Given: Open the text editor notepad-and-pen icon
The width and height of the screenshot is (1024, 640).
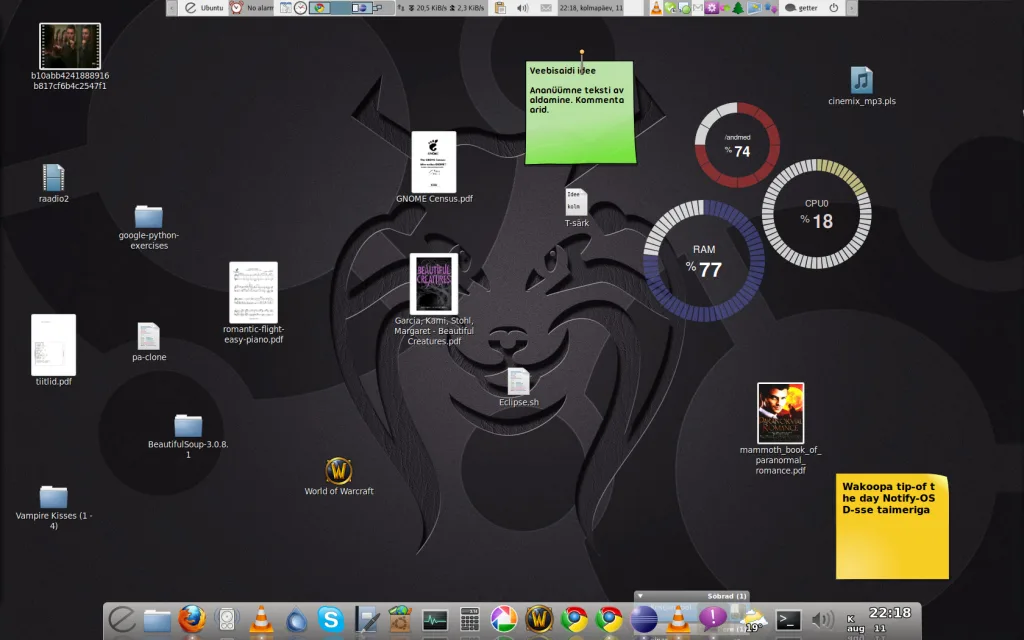Looking at the screenshot, I should (366, 619).
